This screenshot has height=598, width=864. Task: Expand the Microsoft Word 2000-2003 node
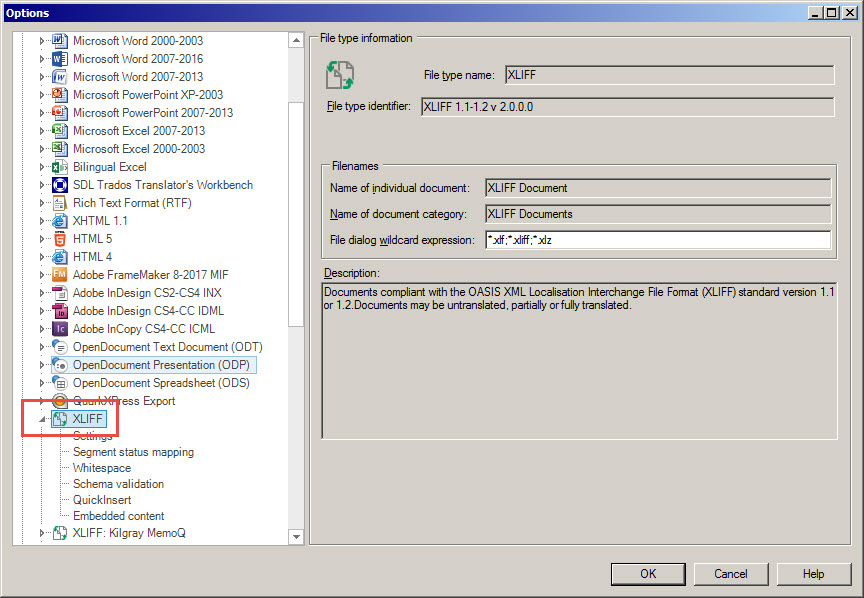[x=42, y=41]
